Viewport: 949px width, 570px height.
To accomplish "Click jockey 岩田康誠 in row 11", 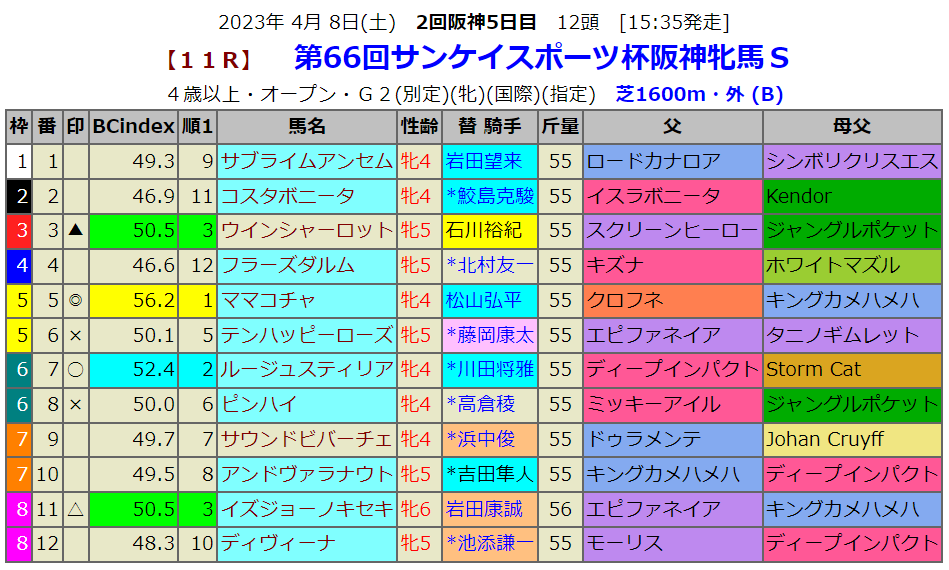I will coord(484,509).
